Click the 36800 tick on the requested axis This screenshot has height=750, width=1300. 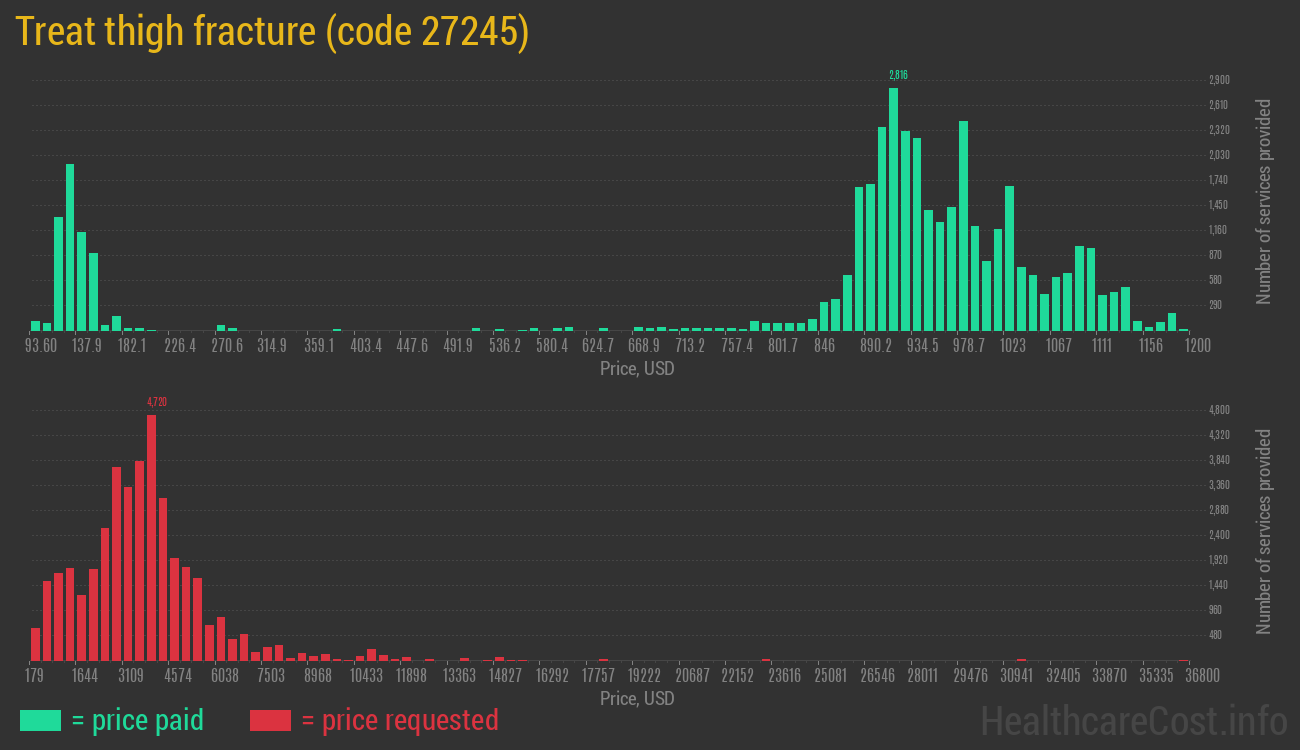coord(1201,676)
